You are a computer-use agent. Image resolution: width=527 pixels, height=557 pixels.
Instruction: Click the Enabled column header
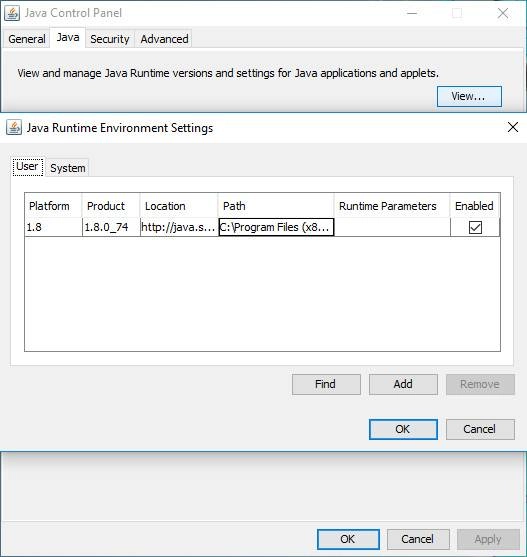pyautogui.click(x=475, y=206)
